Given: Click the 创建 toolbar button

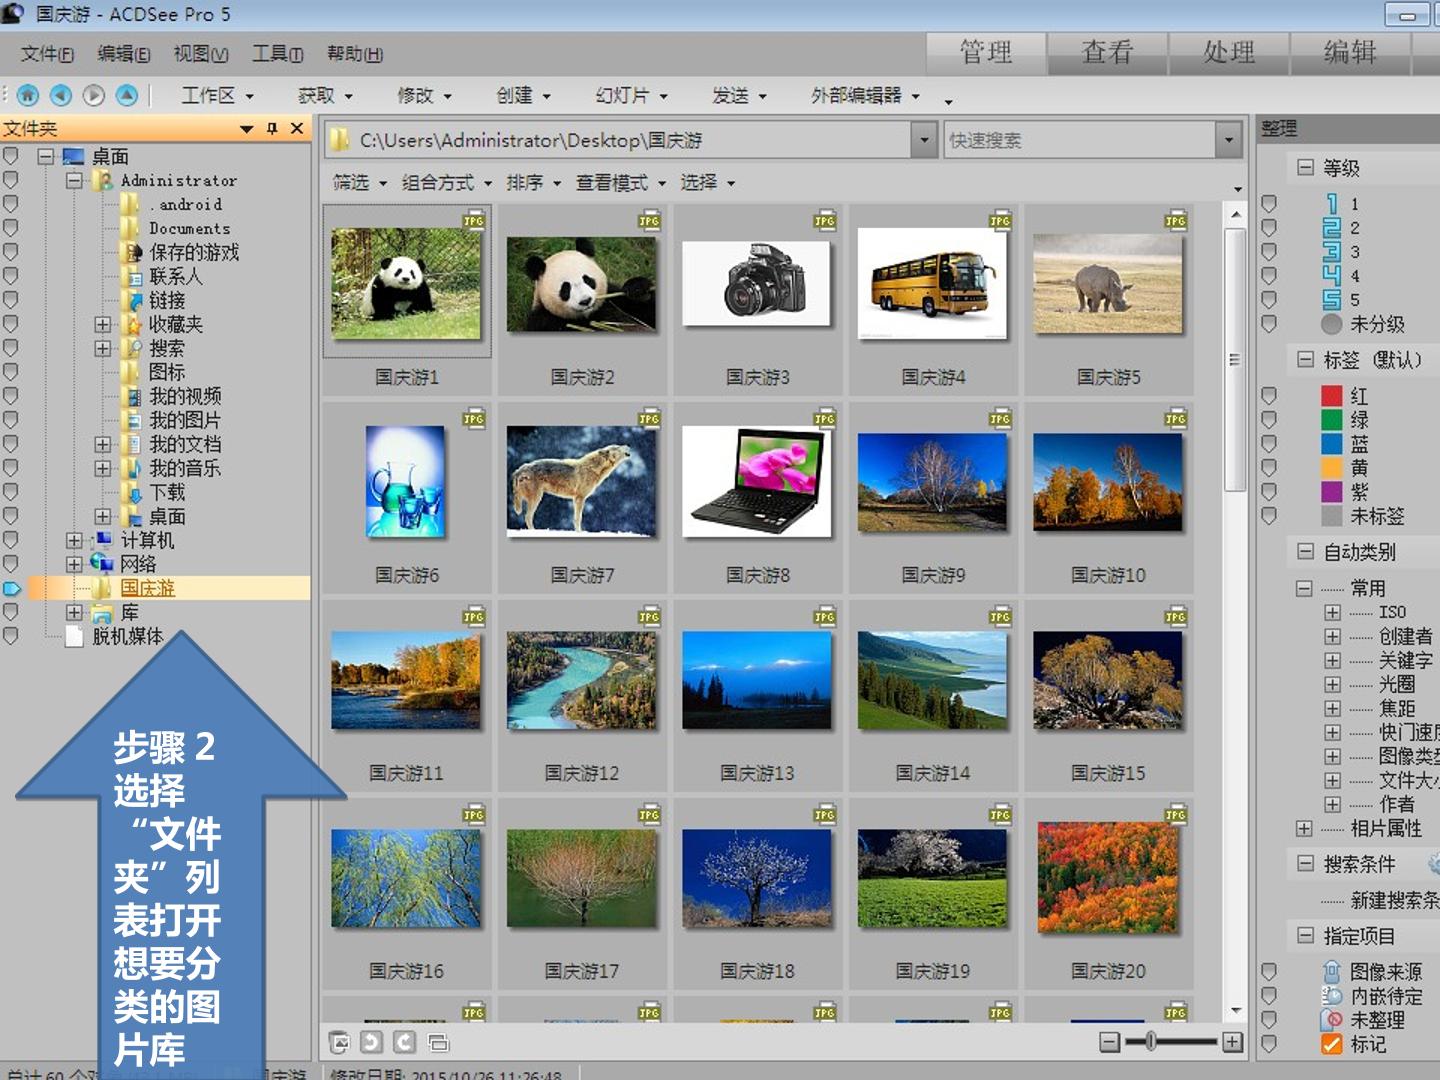Looking at the screenshot, I should (x=523, y=96).
